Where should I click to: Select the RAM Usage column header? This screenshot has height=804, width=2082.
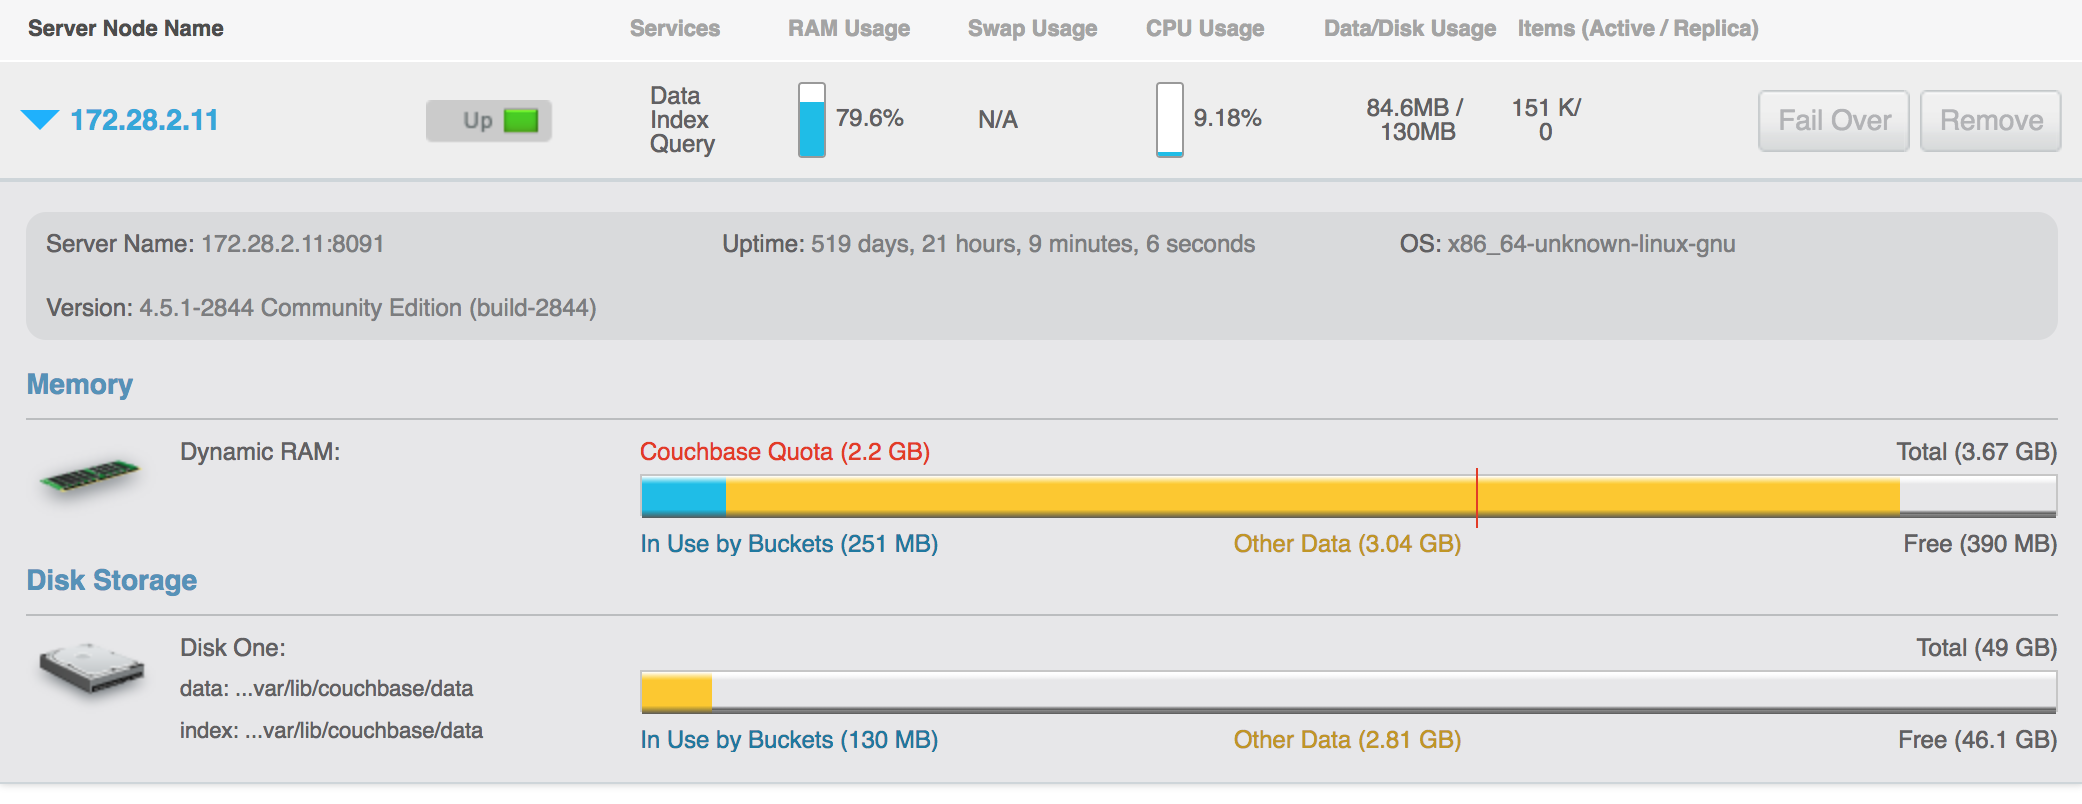tap(849, 28)
